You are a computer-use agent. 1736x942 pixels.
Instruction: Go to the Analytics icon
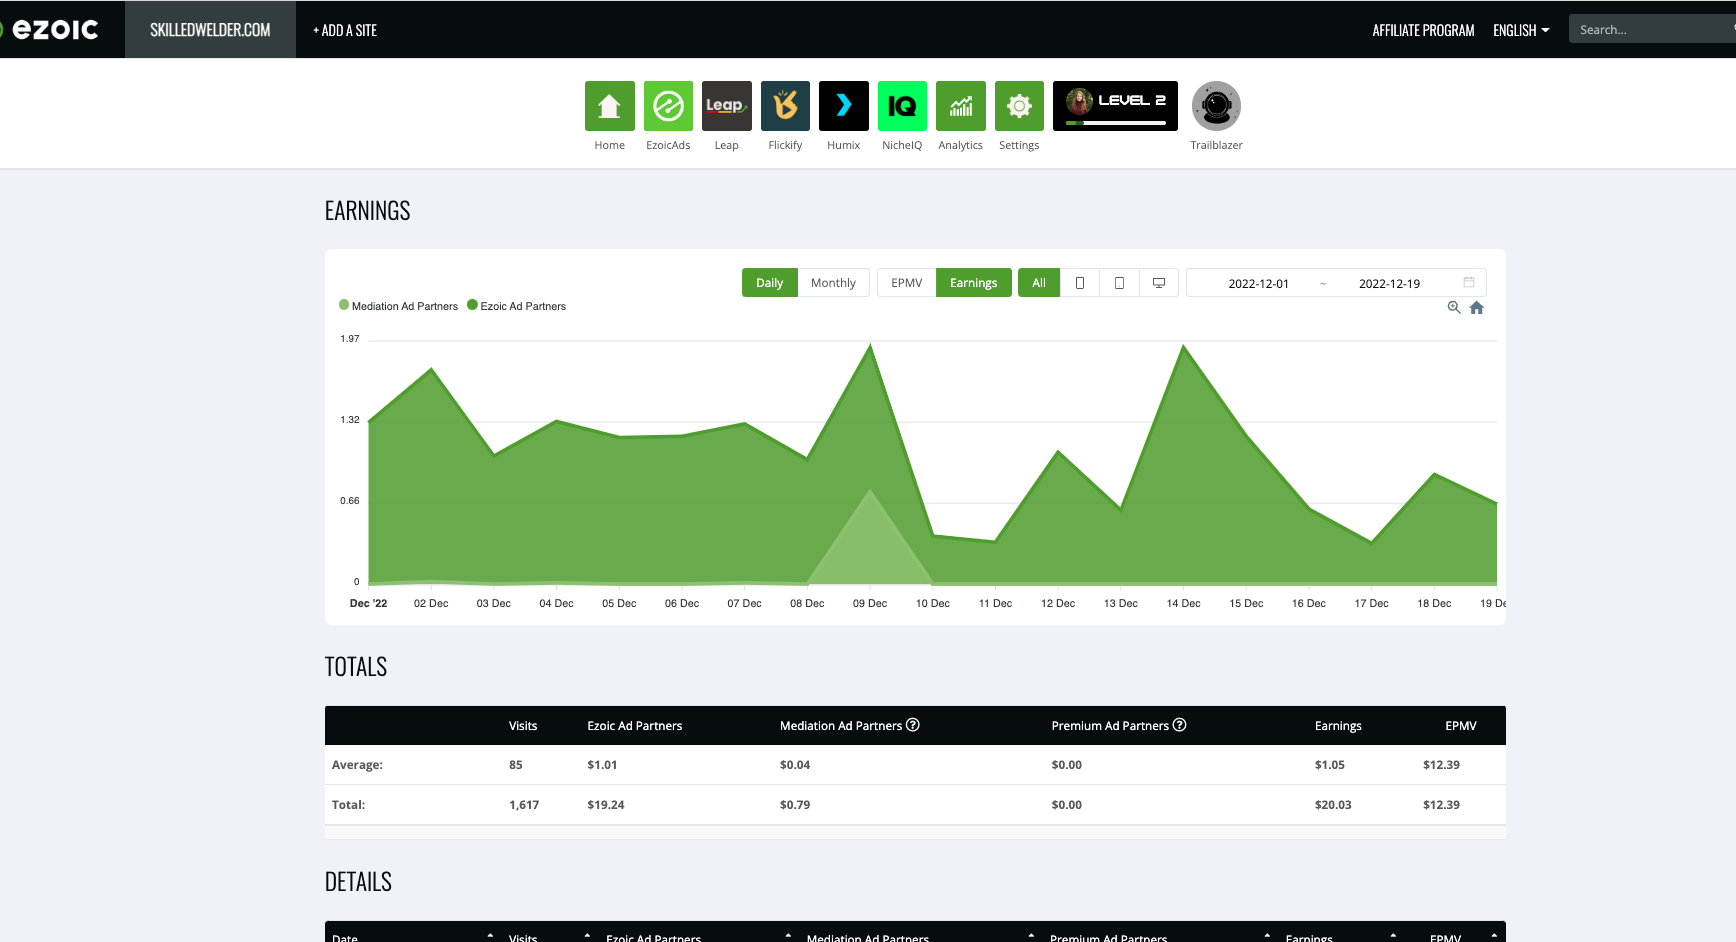(x=961, y=106)
